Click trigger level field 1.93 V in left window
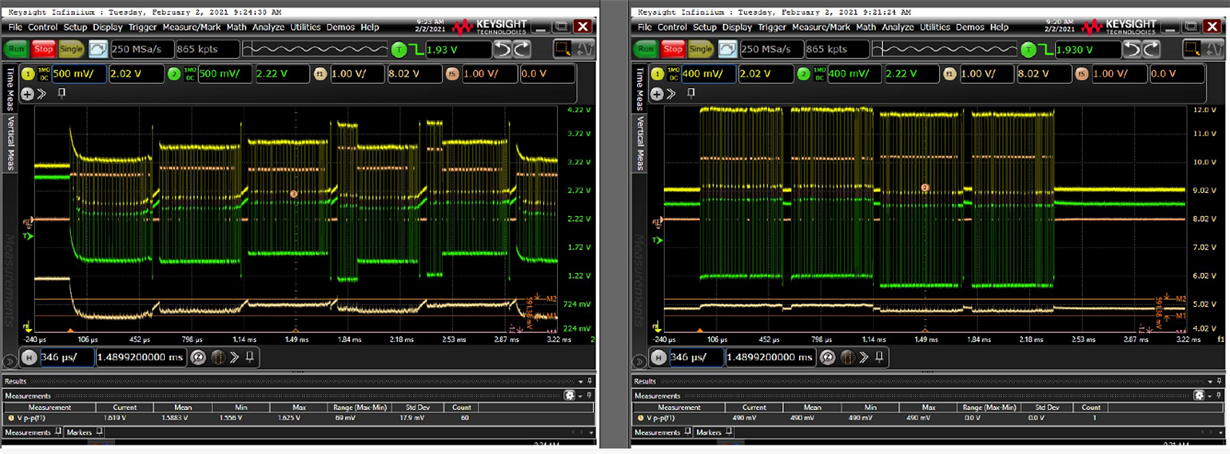 coord(458,49)
